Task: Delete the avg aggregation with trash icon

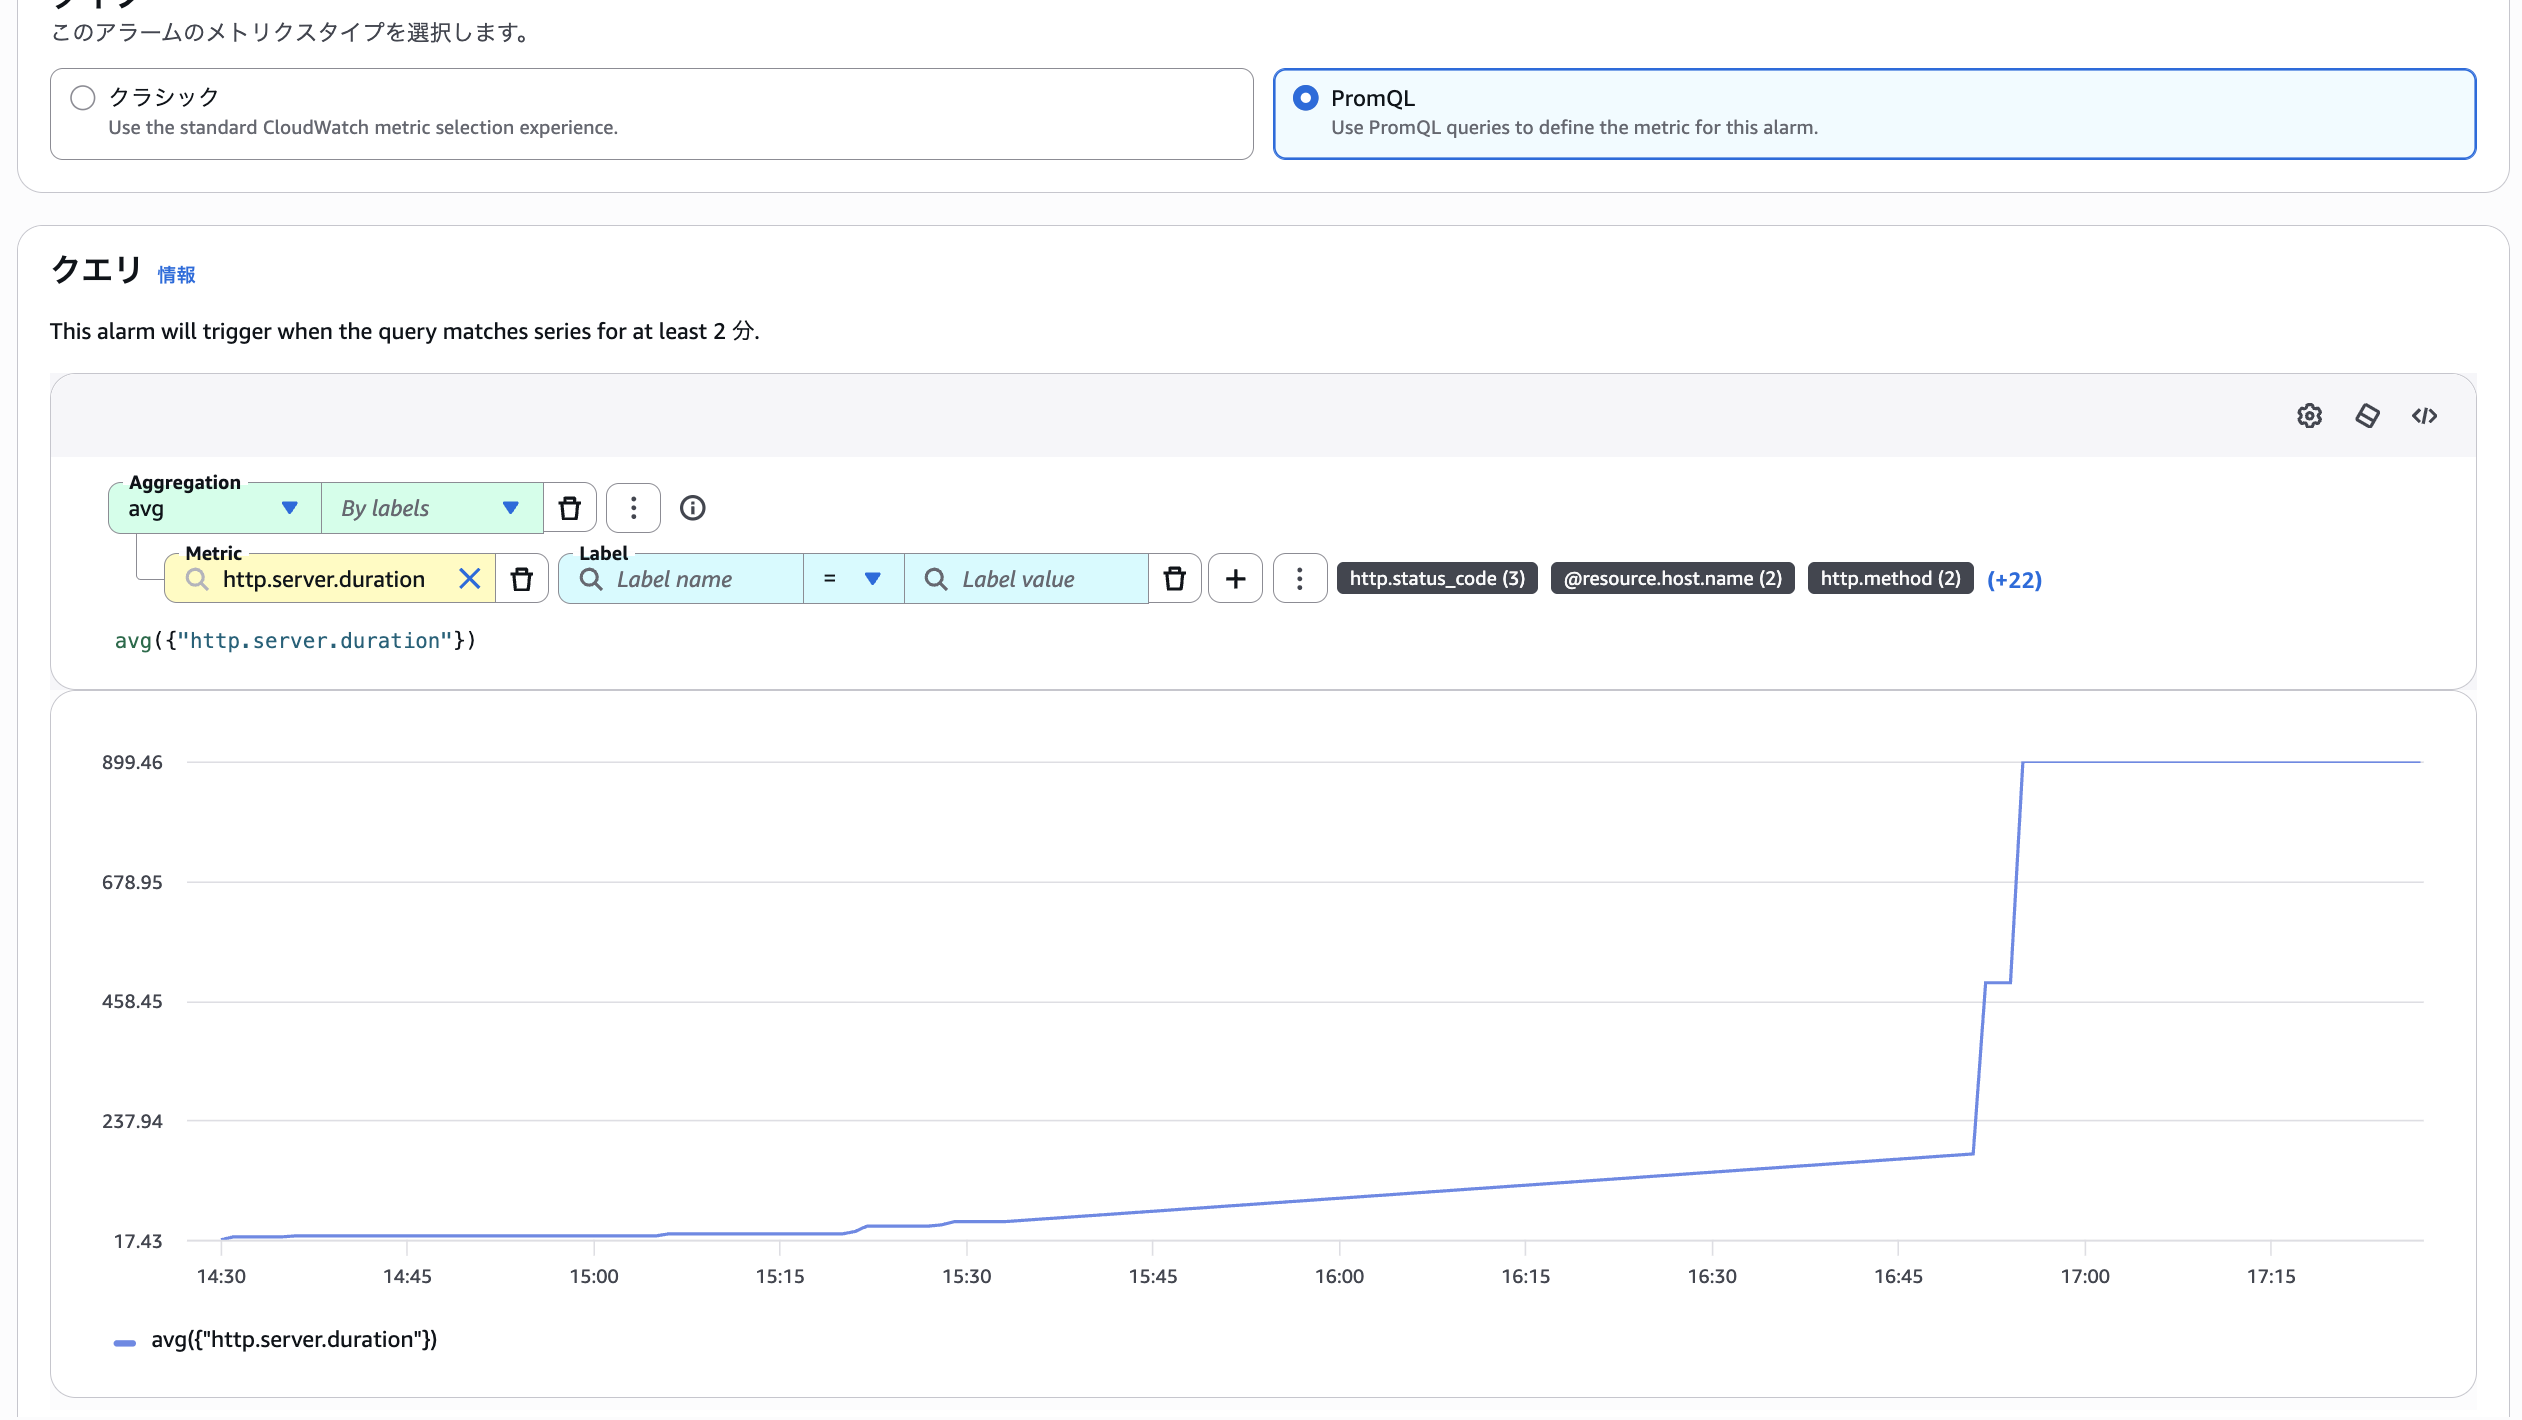Action: tap(570, 508)
